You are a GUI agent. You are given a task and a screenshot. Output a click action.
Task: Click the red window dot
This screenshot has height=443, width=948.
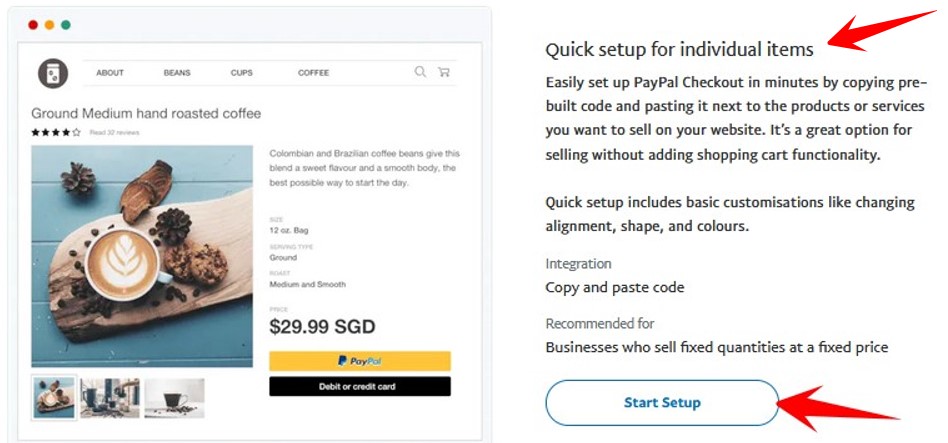(x=33, y=25)
